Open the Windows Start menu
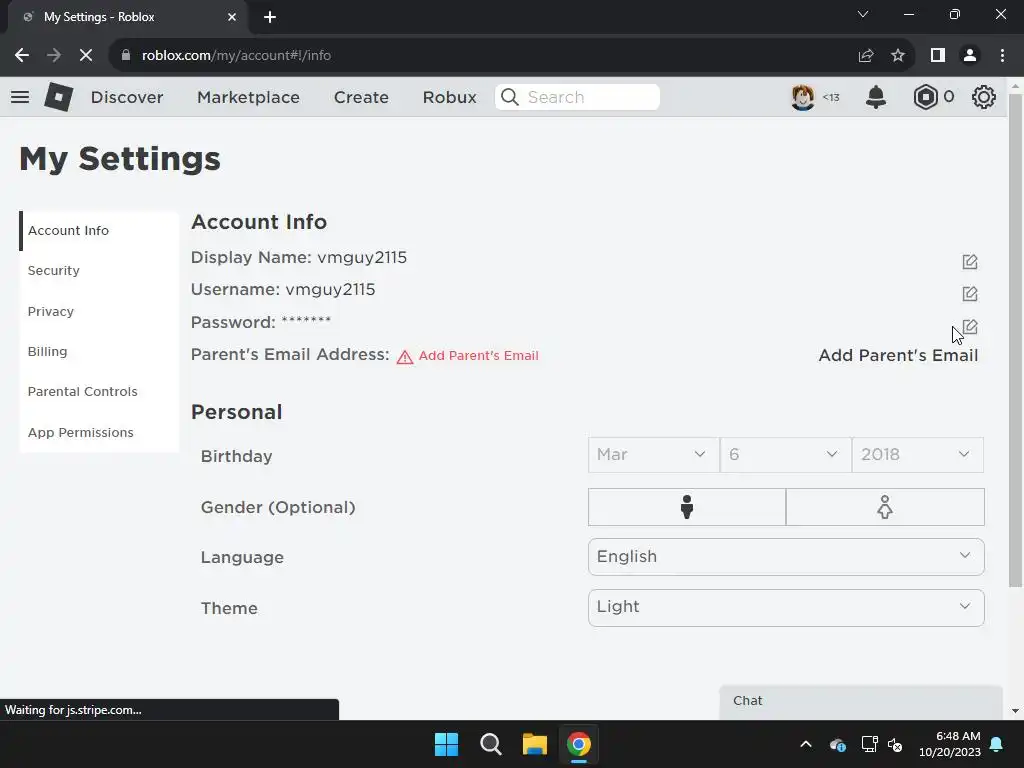The image size is (1024, 768). (447, 744)
